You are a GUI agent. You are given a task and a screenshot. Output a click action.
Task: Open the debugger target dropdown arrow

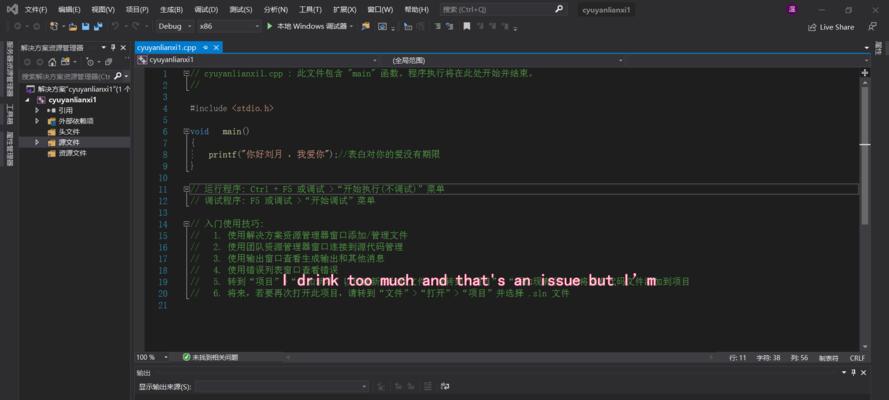pos(352,27)
